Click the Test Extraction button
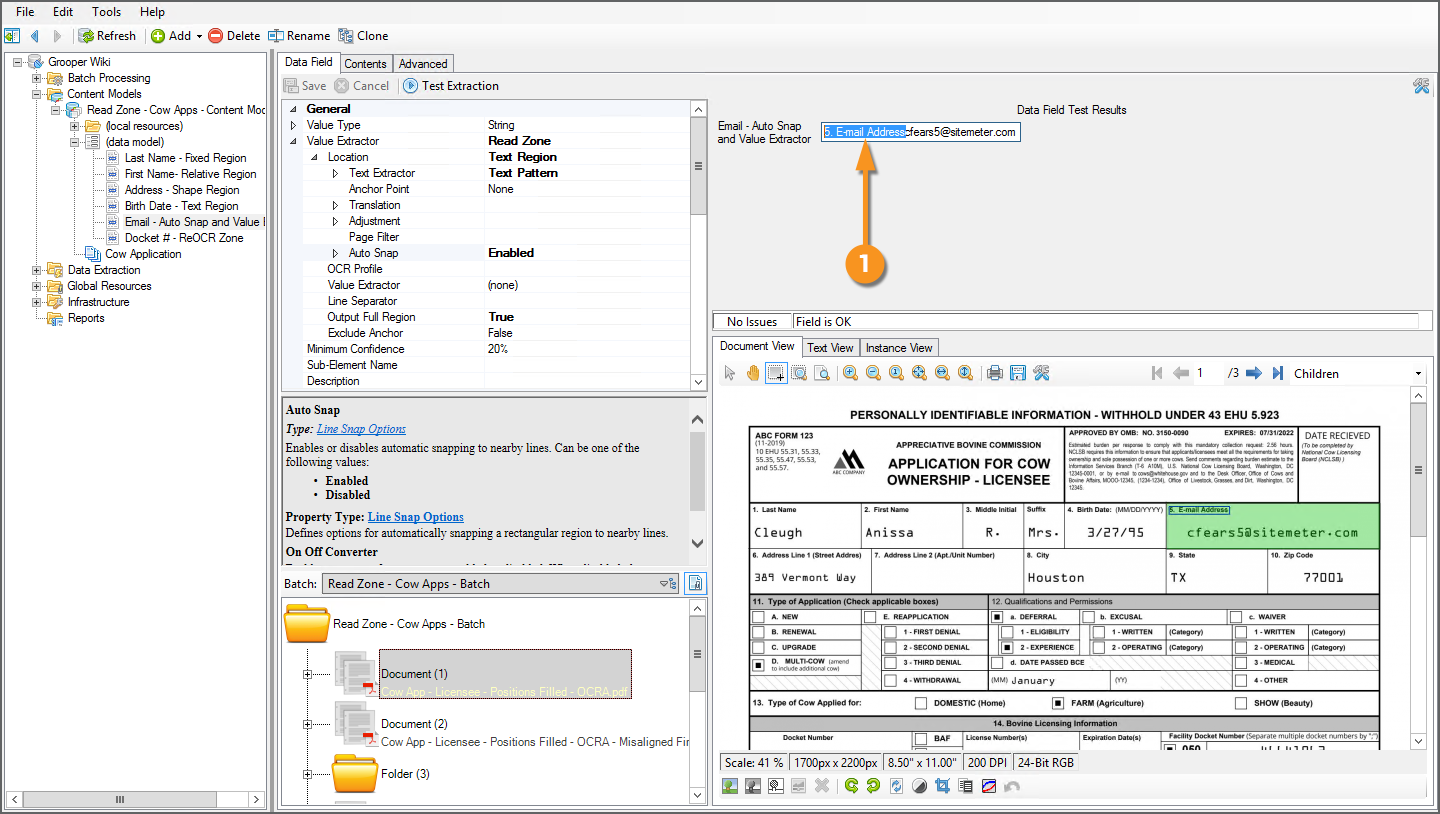This screenshot has width=1440, height=814. pyautogui.click(x=451, y=86)
